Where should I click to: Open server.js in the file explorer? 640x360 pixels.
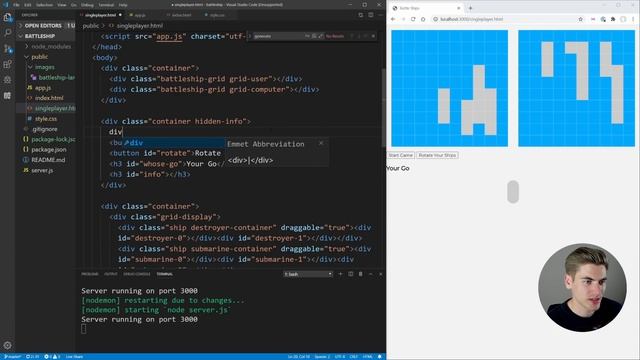[42, 170]
